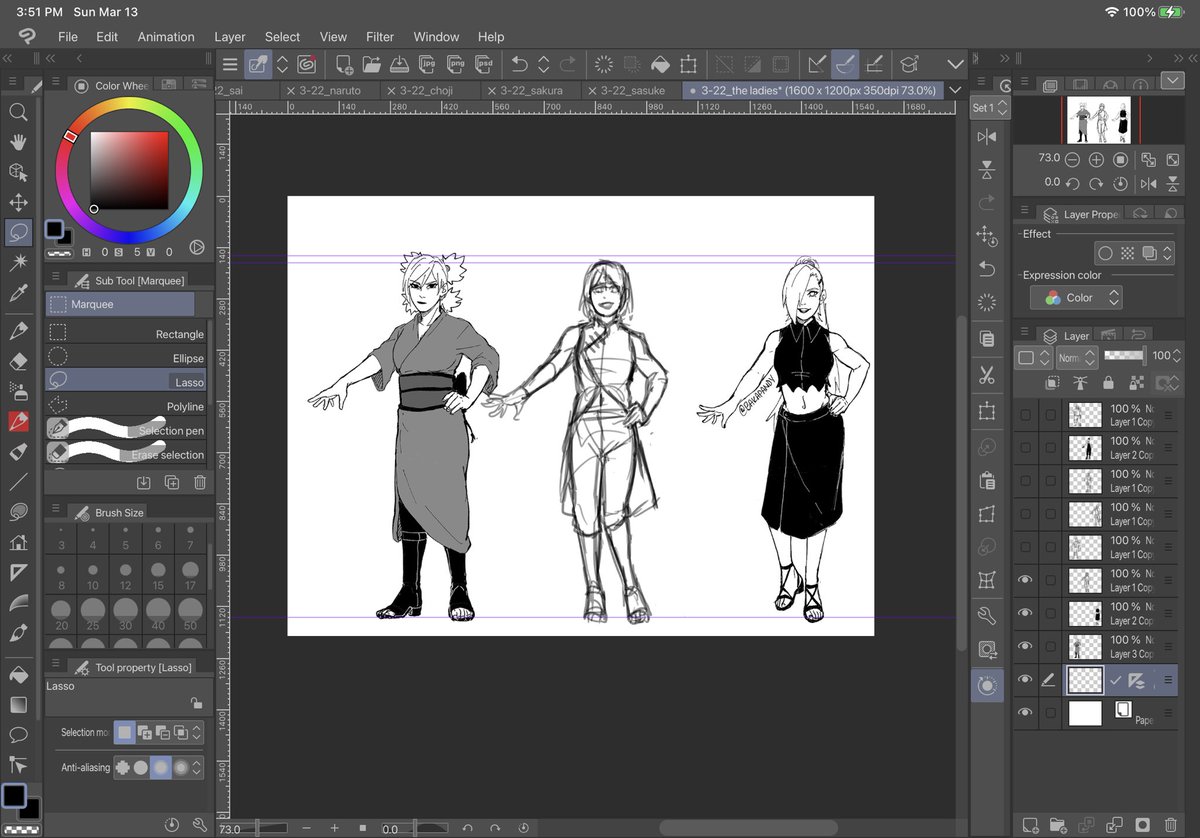1200x838 pixels.
Task: Click the Scale/Rotate transform icon in command bar
Action: tap(688, 64)
